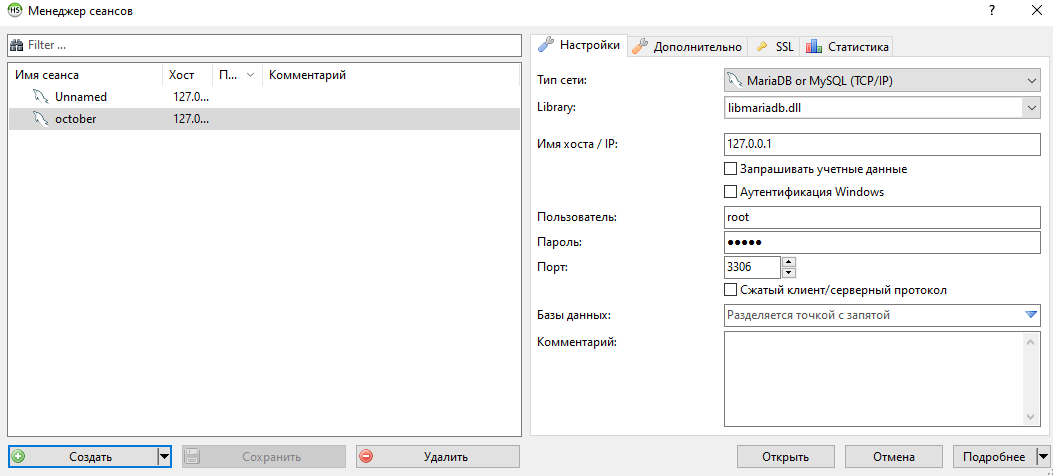Viewport: 1053px width, 476px height.
Task: Toggle Аутентификация Windows checkbox
Action: click(x=730, y=192)
